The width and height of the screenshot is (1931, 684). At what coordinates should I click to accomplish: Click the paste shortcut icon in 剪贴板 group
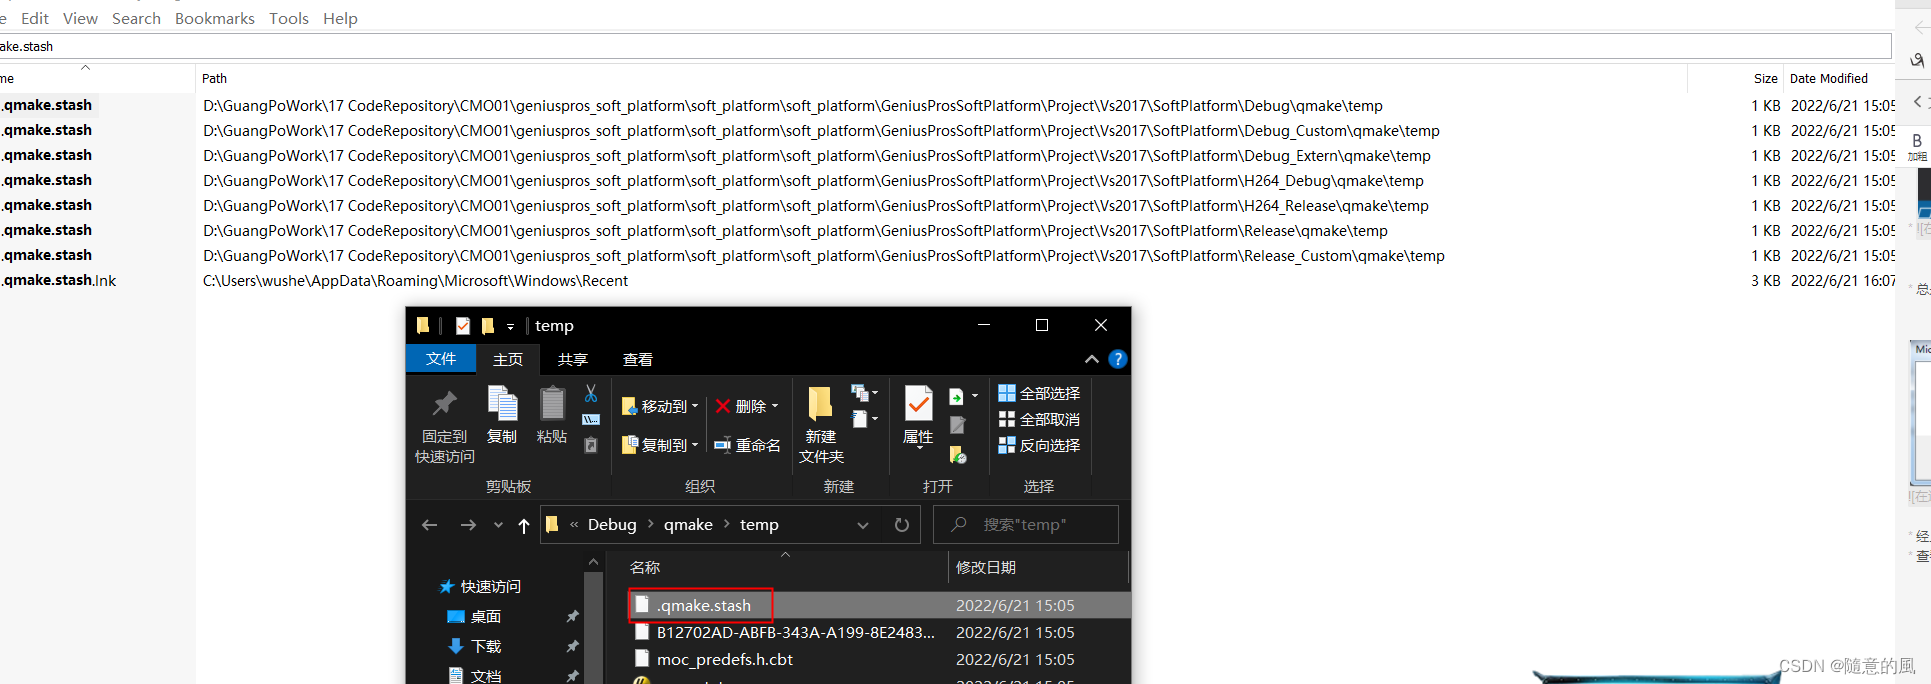coord(591,445)
